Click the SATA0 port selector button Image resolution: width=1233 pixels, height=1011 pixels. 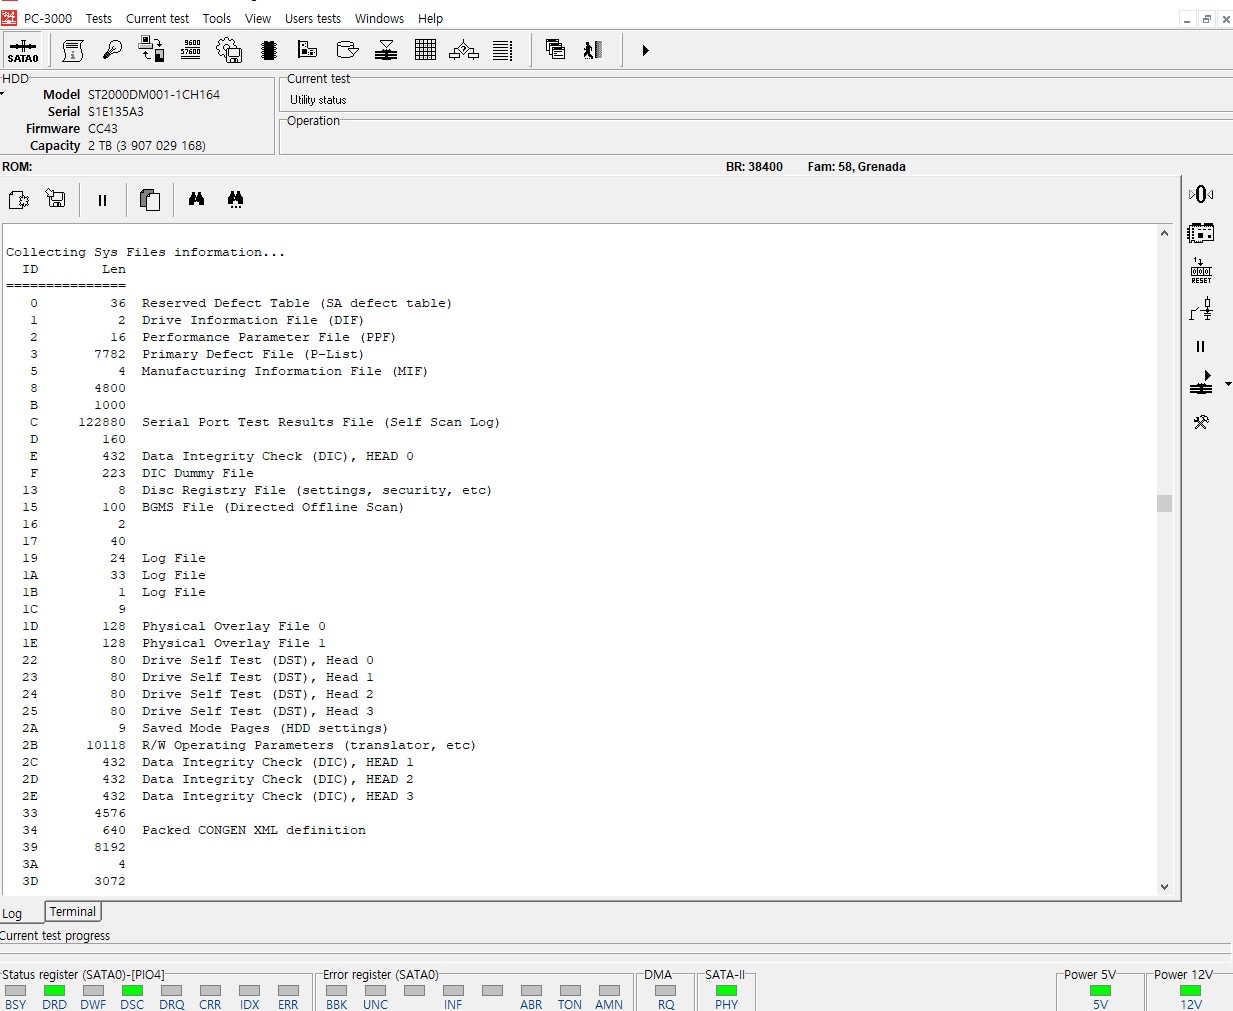tap(23, 50)
